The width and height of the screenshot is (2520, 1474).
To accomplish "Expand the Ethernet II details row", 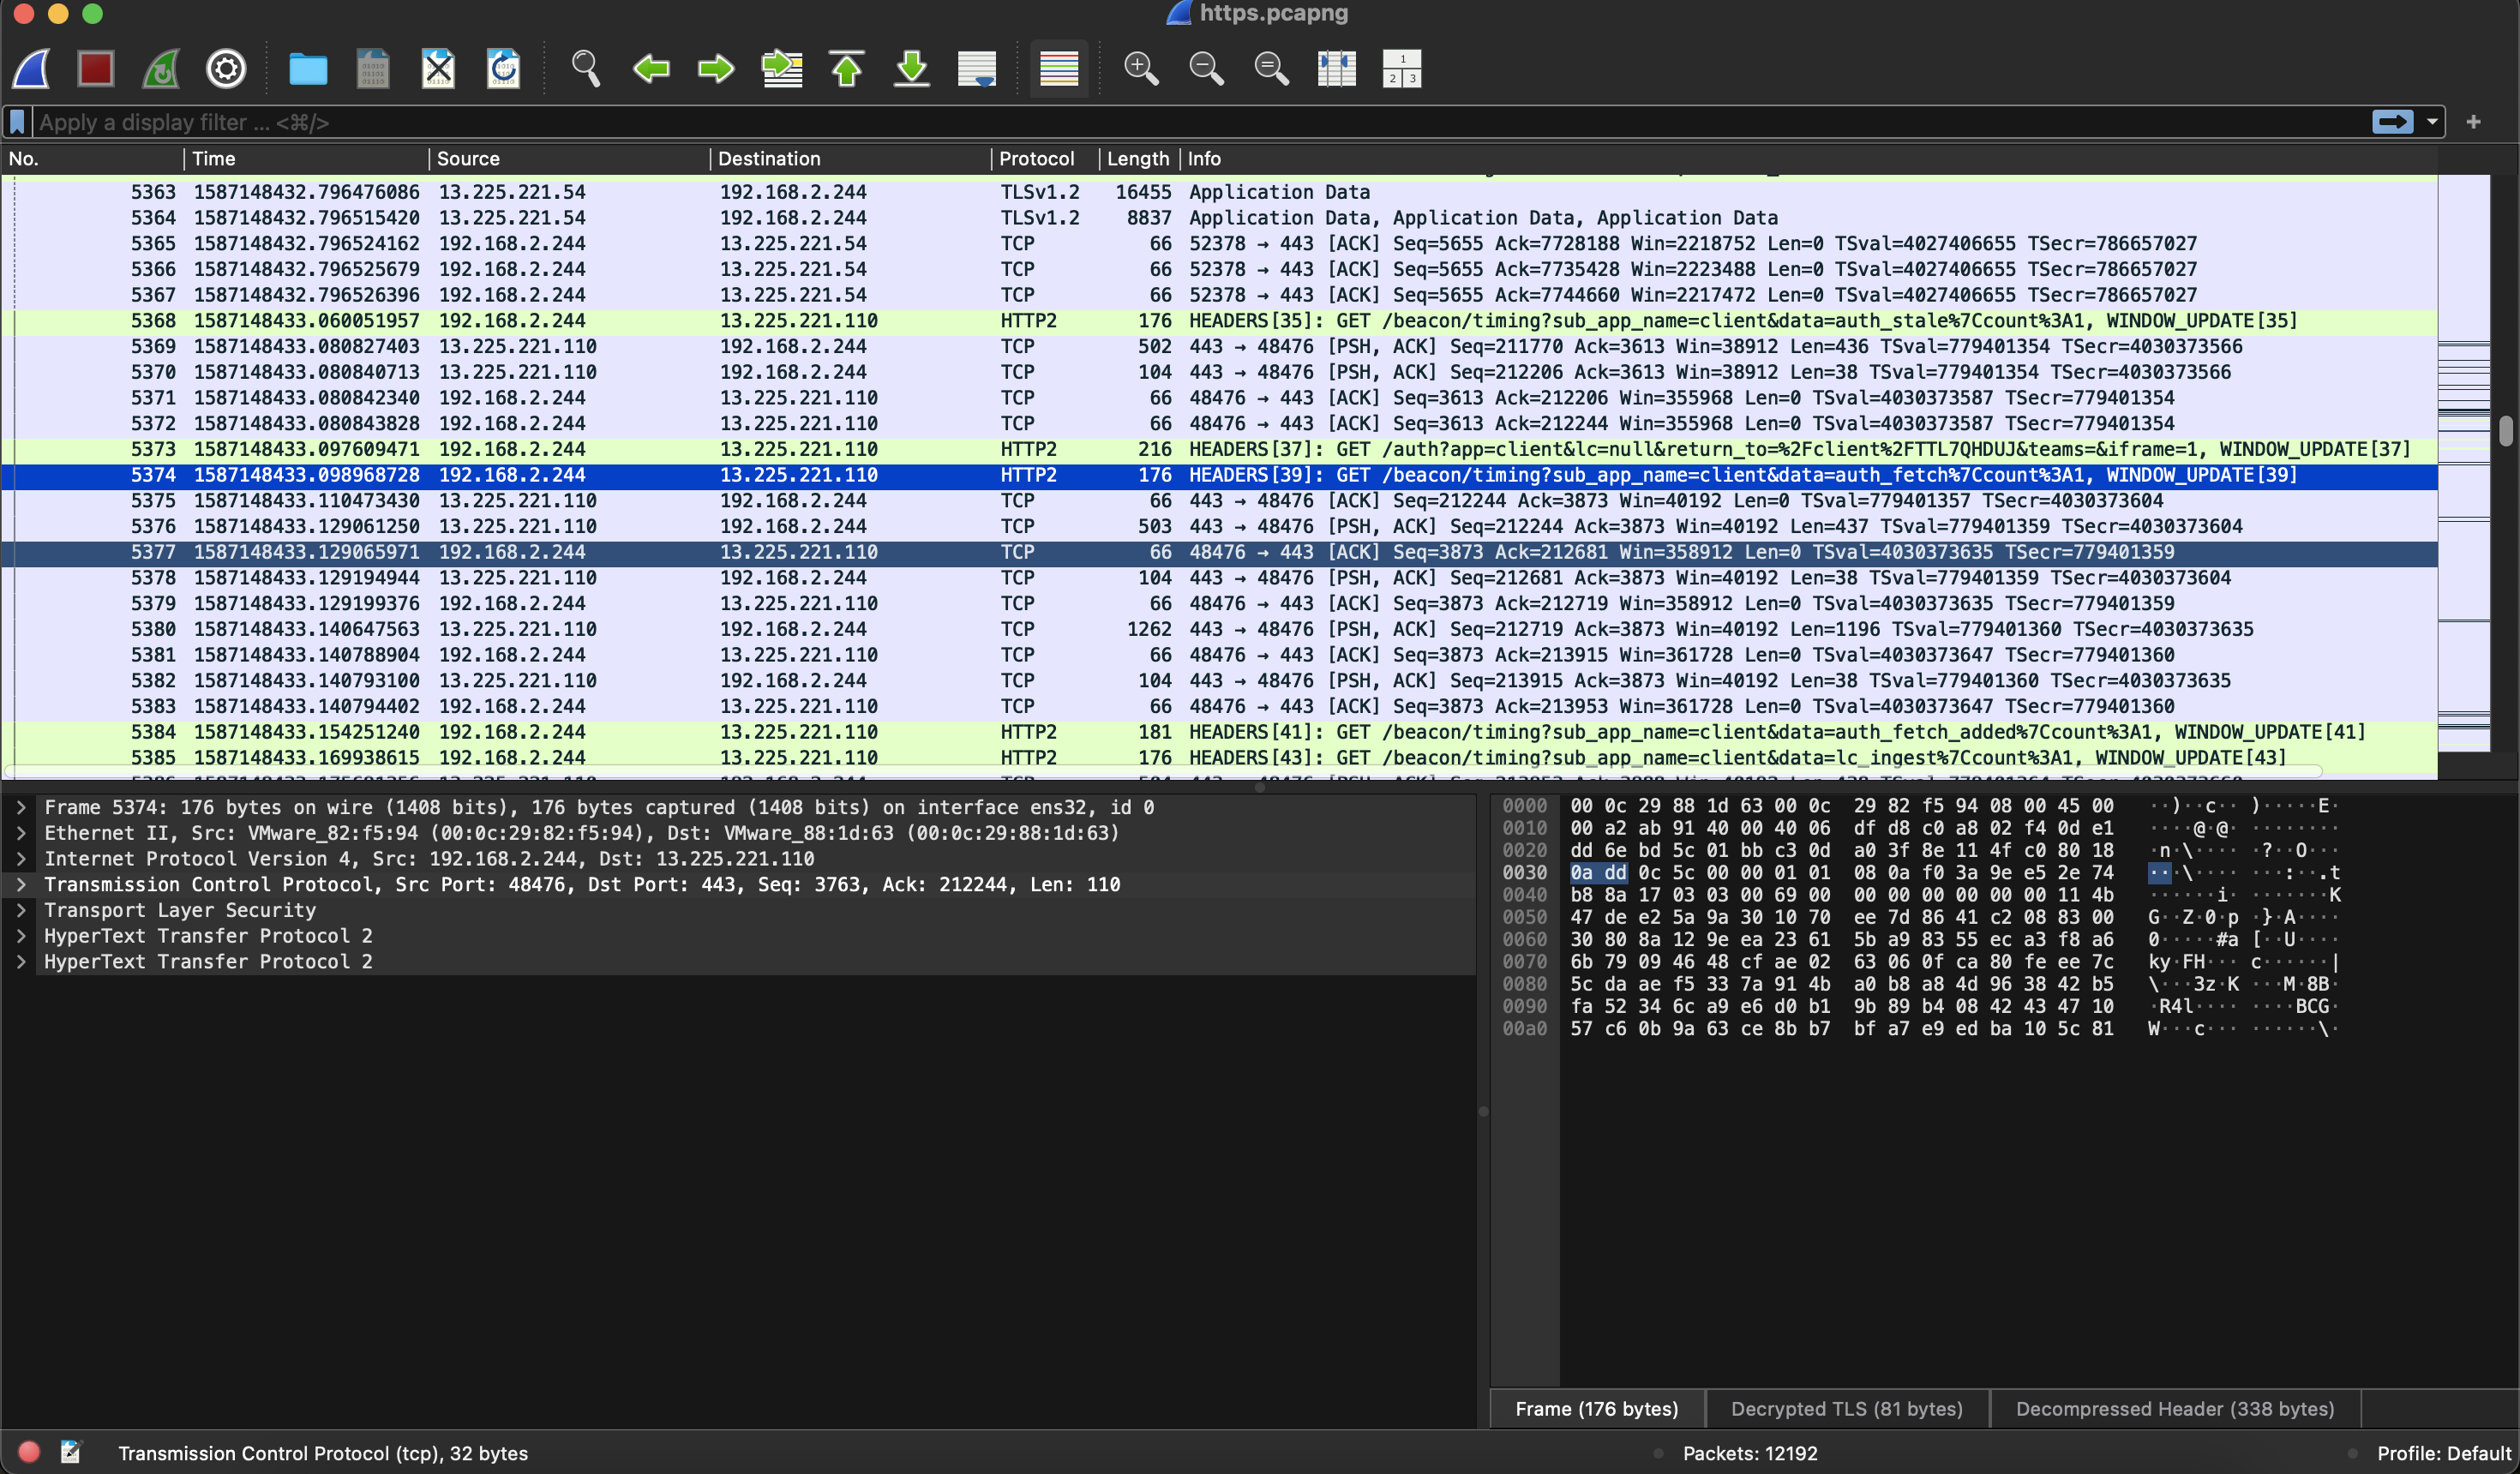I will [21, 833].
